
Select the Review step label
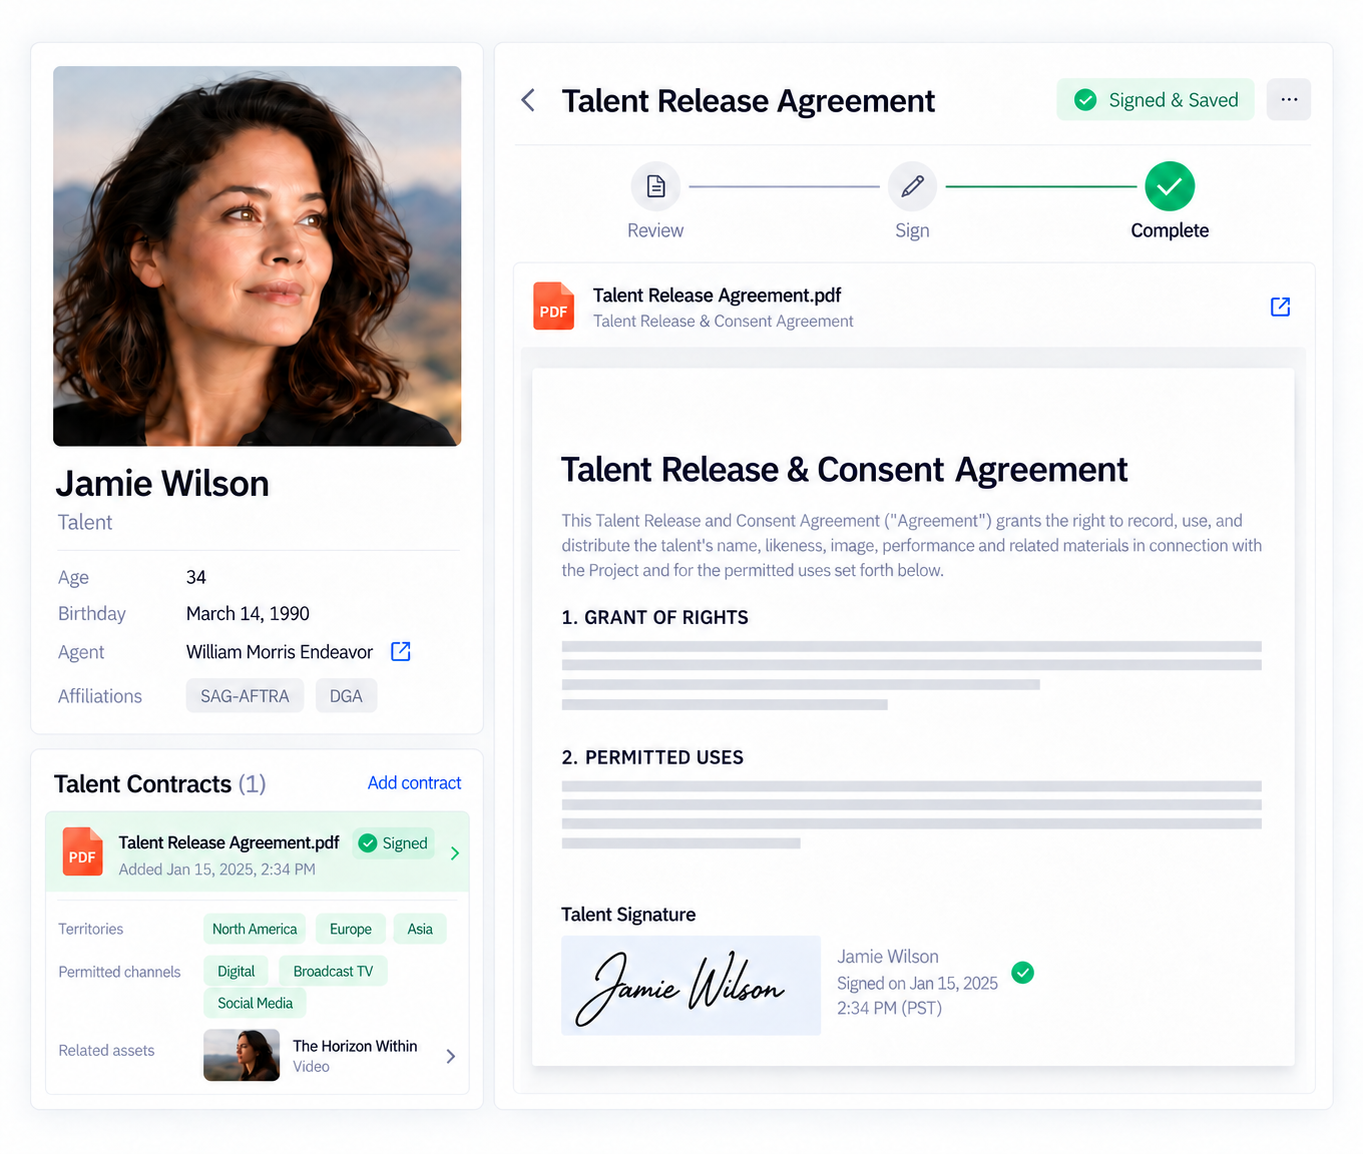pyautogui.click(x=655, y=231)
